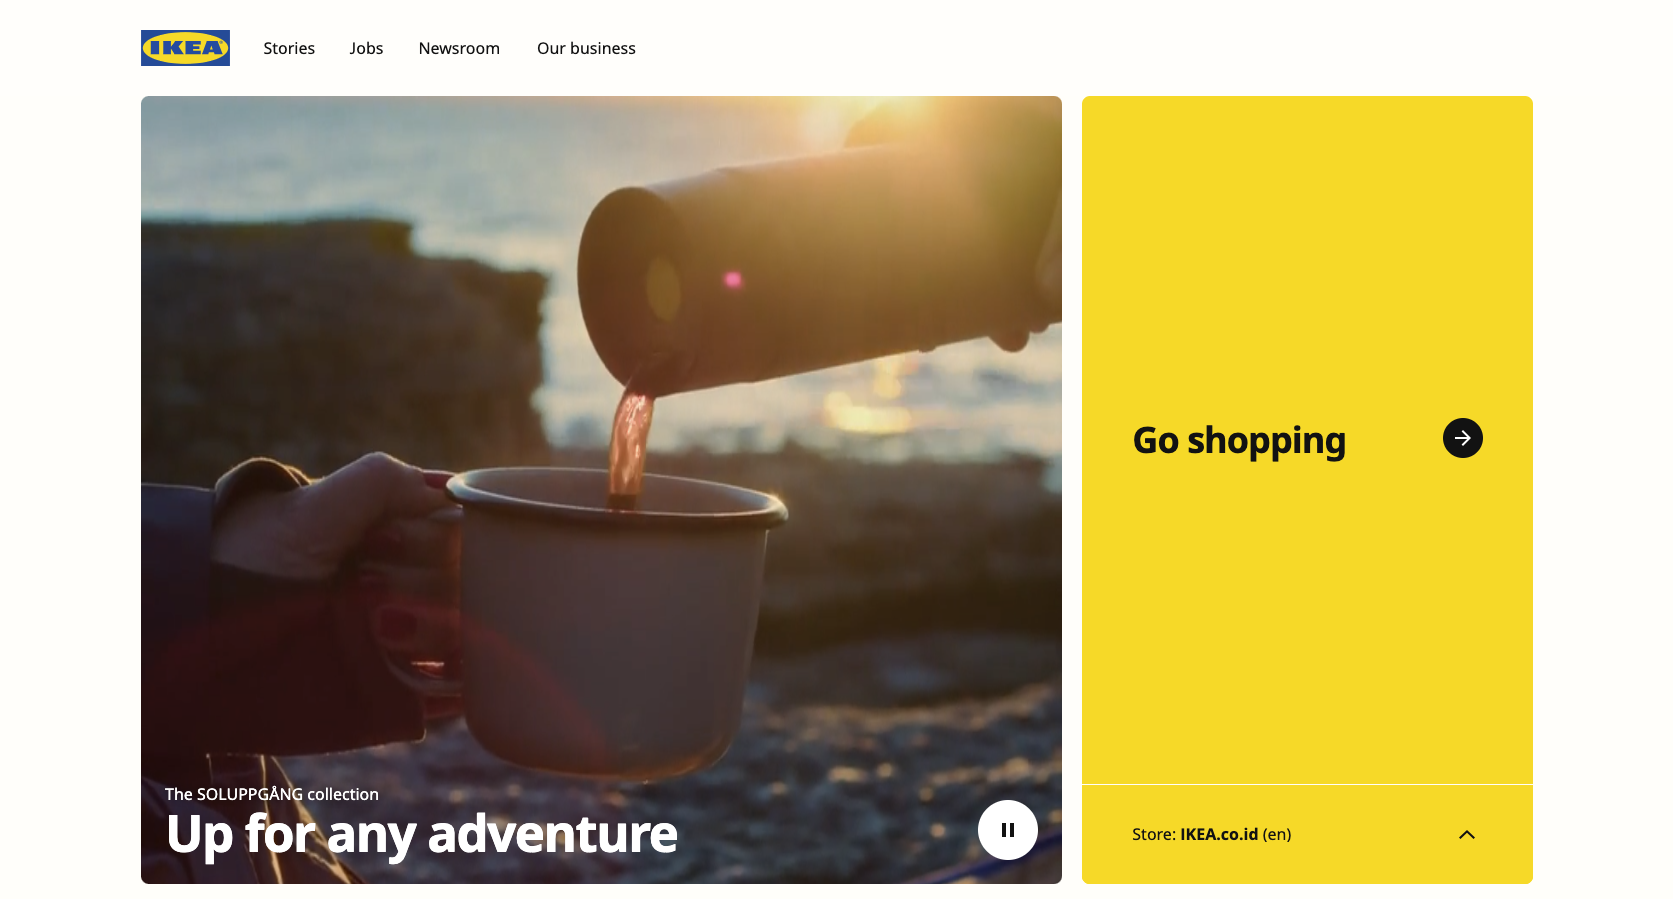
Task: Click the Go shopping arrow icon
Action: click(1462, 438)
